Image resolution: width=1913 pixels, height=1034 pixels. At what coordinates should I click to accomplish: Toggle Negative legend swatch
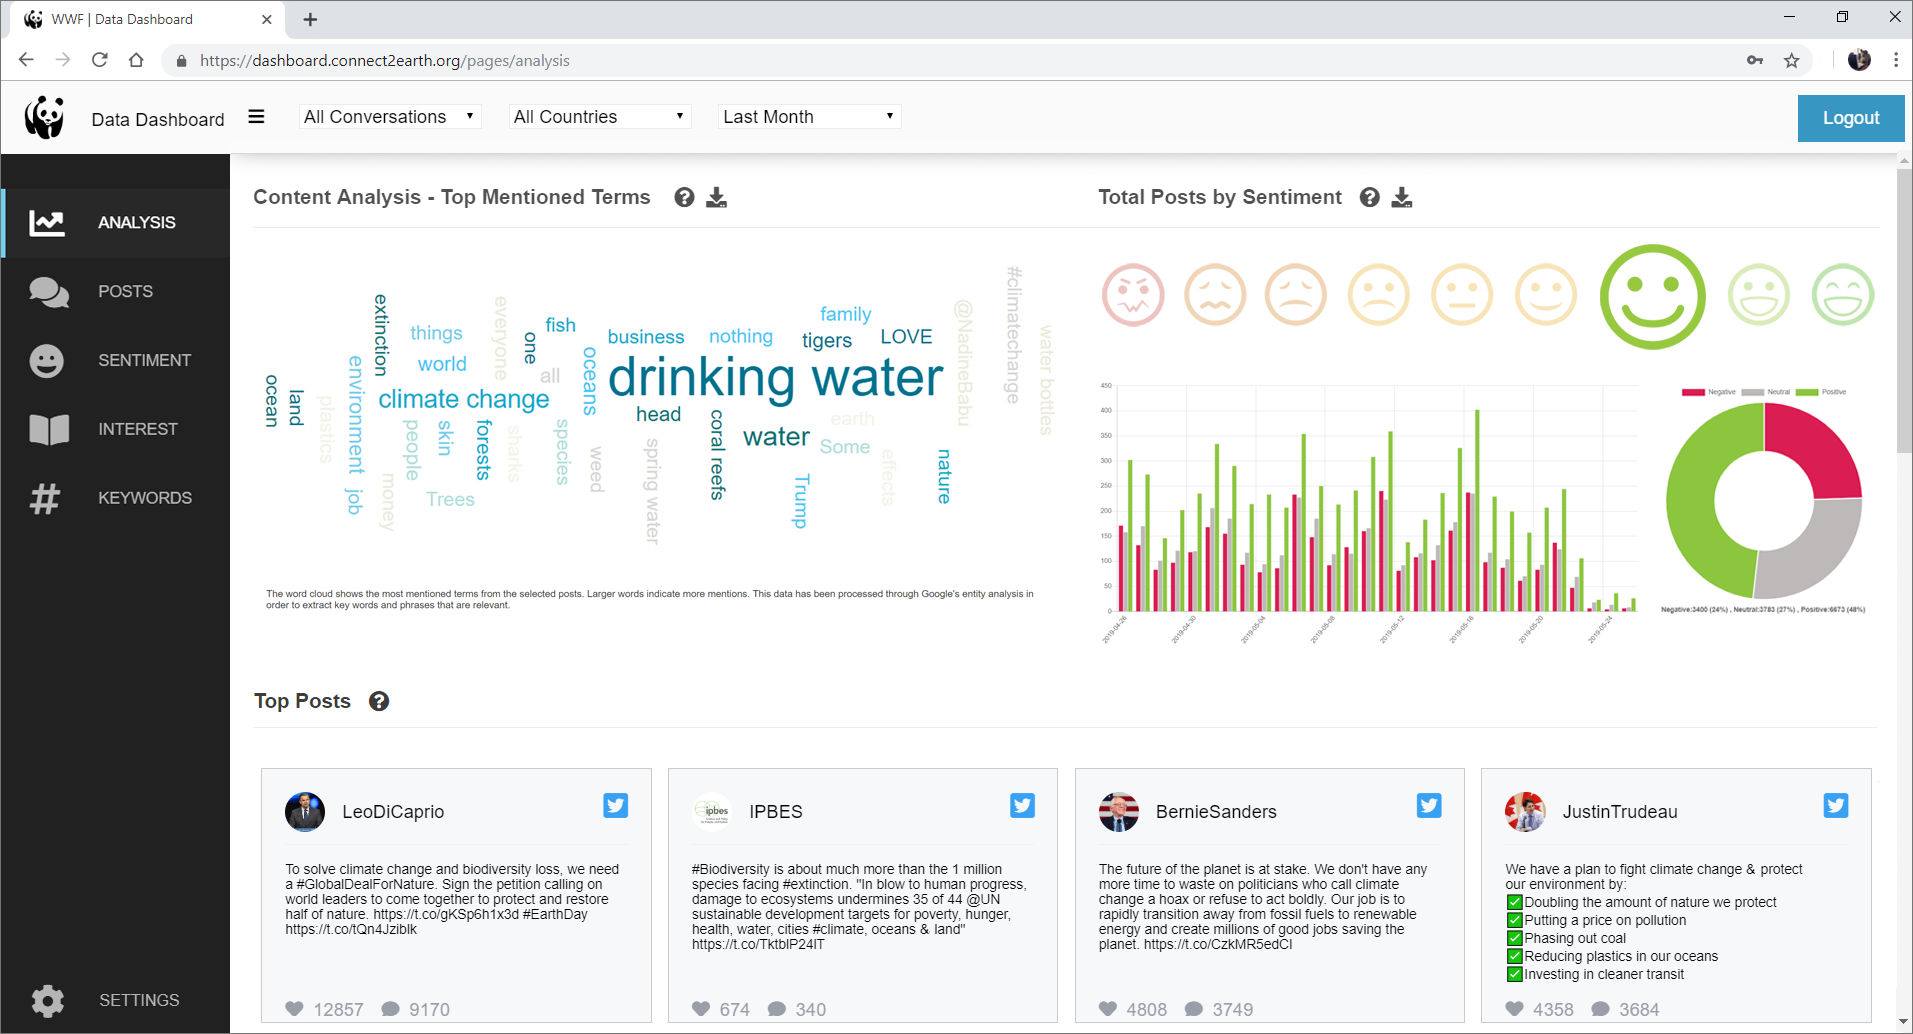click(x=1693, y=392)
